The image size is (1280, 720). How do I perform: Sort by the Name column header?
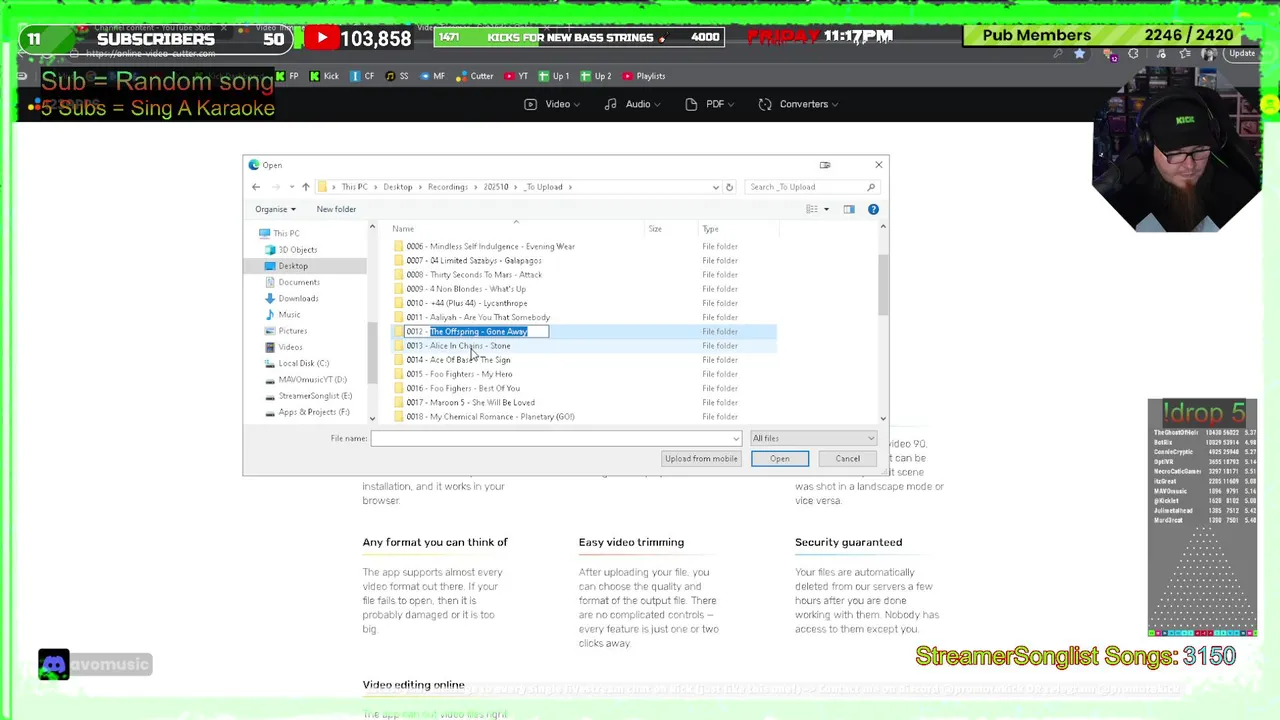point(403,229)
